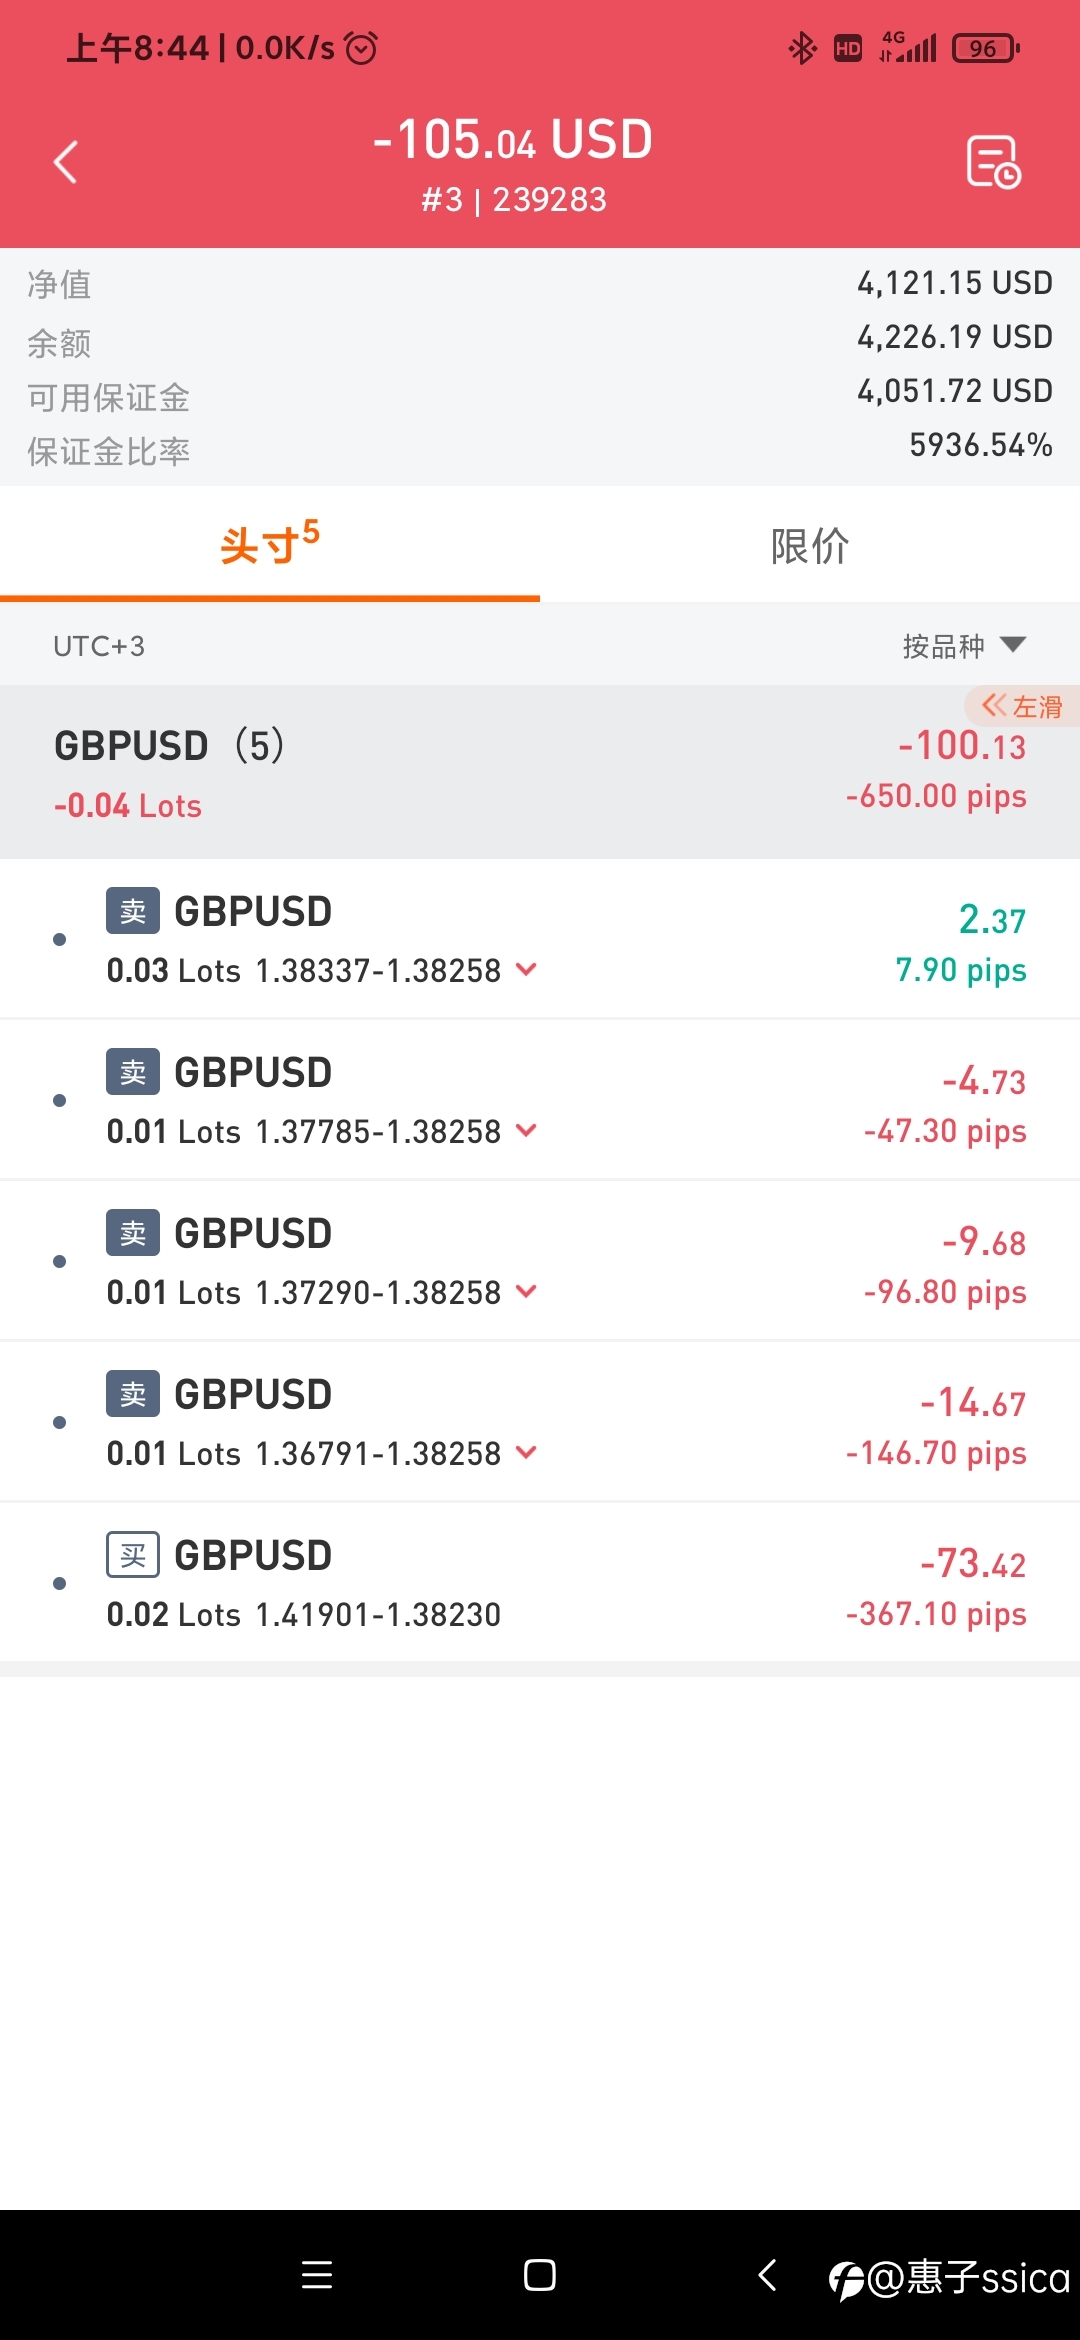Open Android recent apps menu button
This screenshot has width=1080, height=2340.
point(317,2275)
